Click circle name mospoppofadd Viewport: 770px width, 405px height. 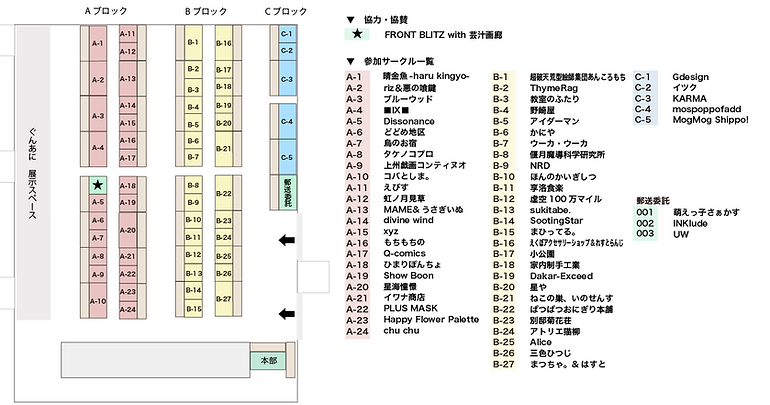[706, 109]
